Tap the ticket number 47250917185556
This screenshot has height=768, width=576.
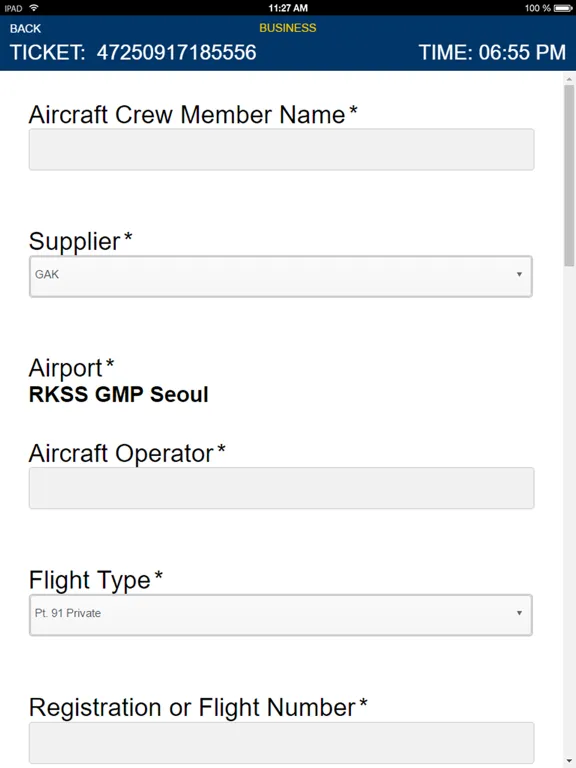pyautogui.click(x=176, y=52)
